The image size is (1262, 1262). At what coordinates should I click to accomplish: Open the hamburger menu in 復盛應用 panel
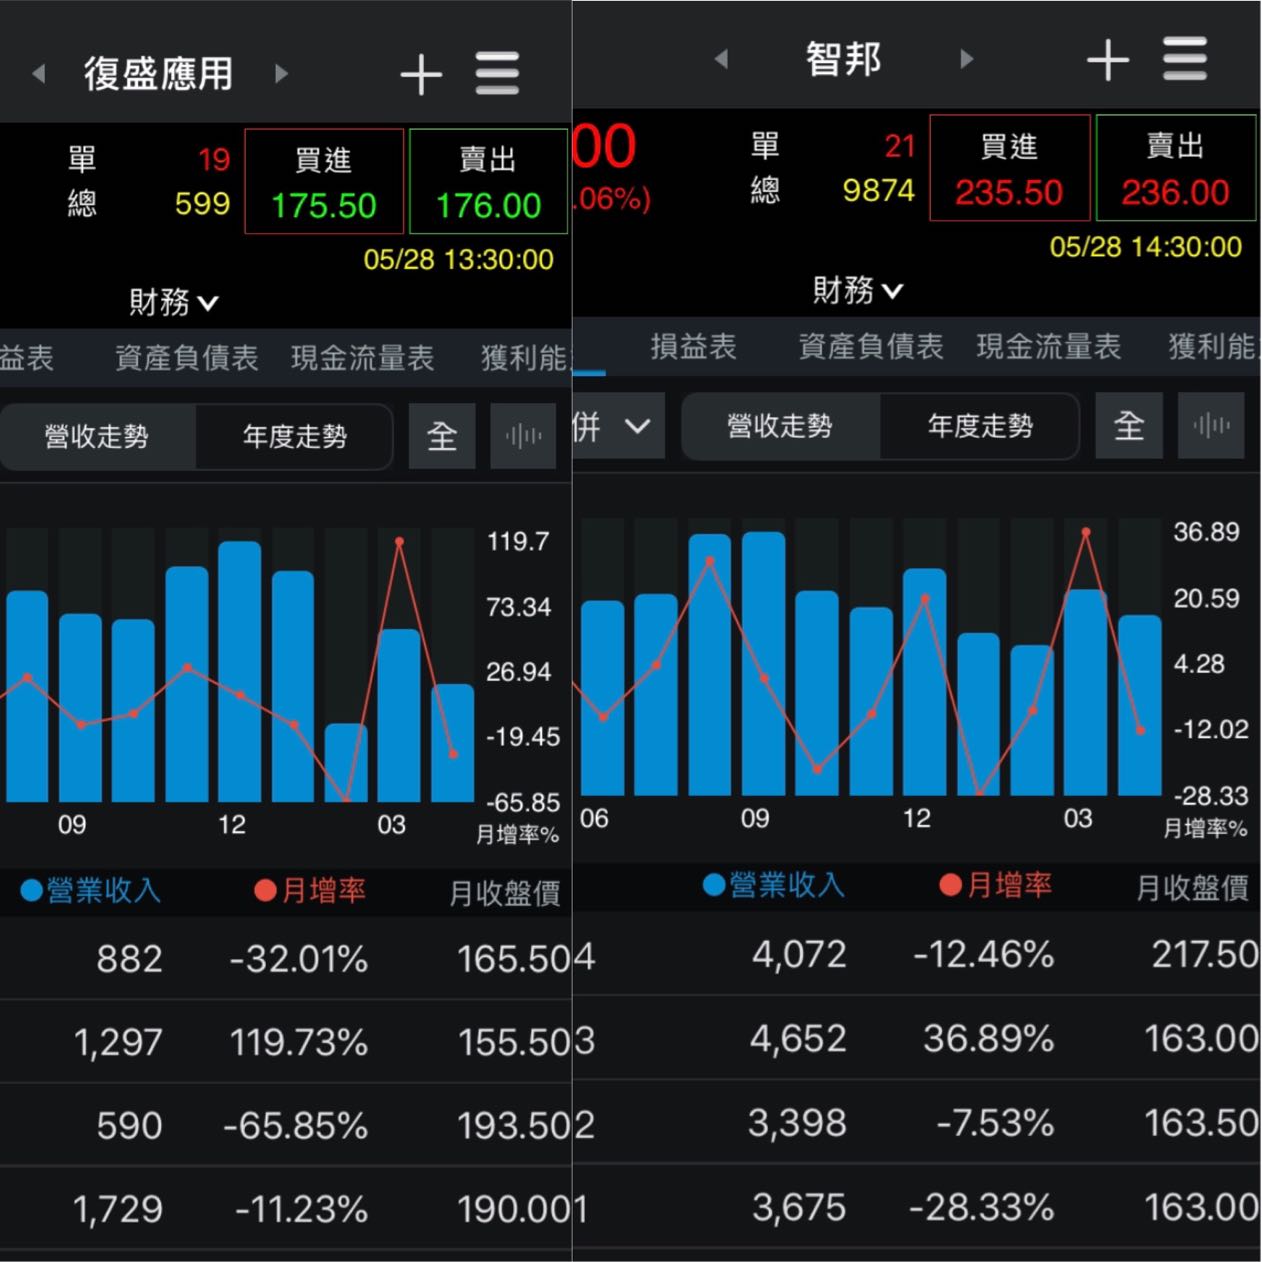pyautogui.click(x=497, y=74)
